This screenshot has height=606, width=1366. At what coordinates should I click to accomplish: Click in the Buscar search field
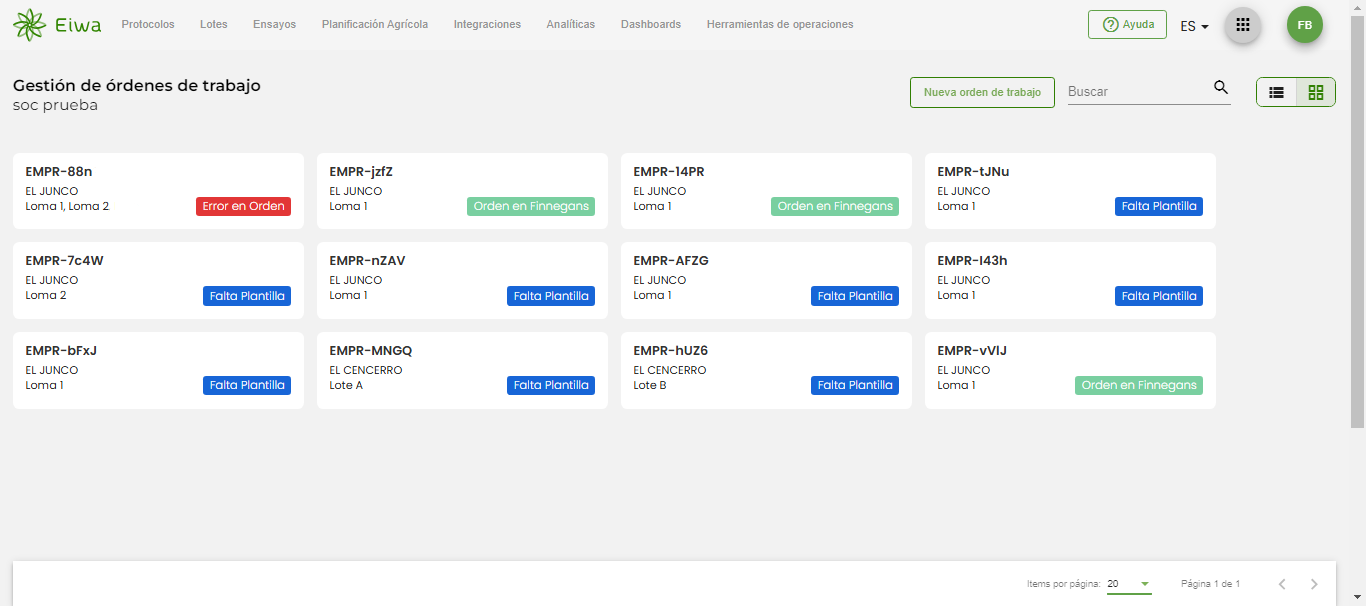click(x=1136, y=91)
